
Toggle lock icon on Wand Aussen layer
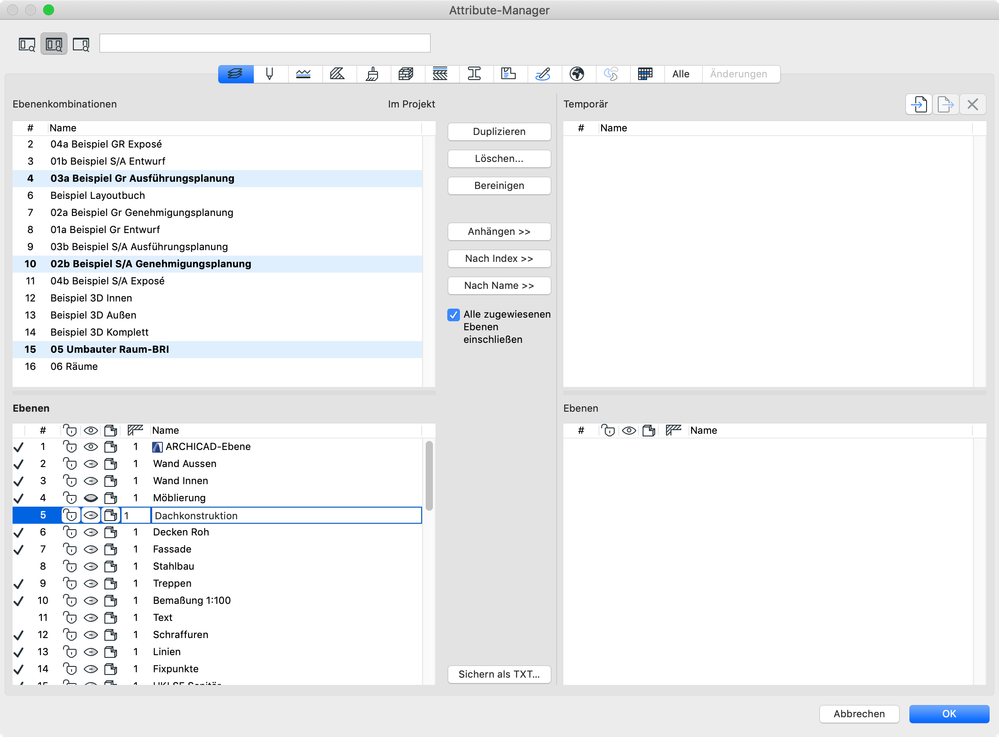70,464
